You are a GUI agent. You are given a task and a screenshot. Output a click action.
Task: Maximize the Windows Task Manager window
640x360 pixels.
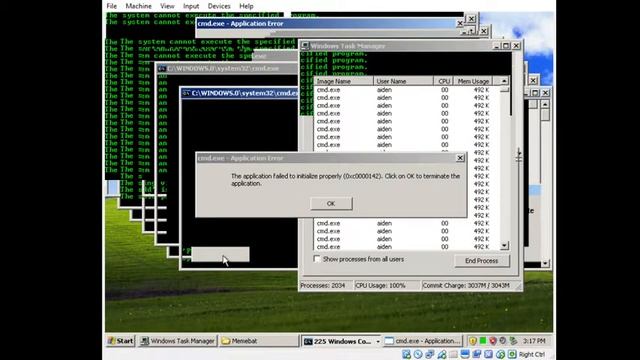pos(506,46)
